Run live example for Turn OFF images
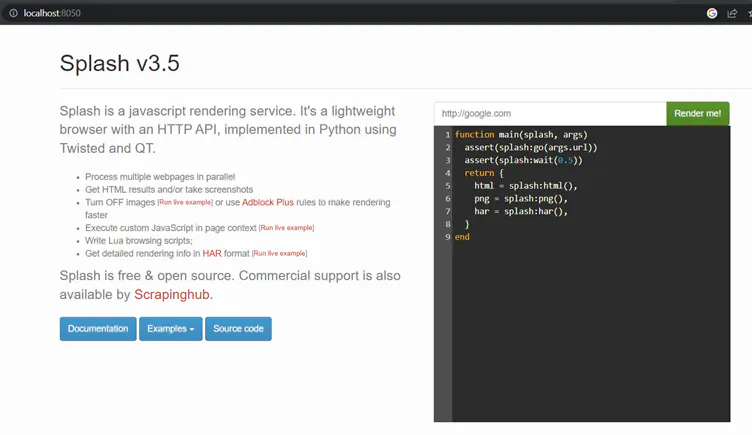Screen dimensions: 752x435 185,202
